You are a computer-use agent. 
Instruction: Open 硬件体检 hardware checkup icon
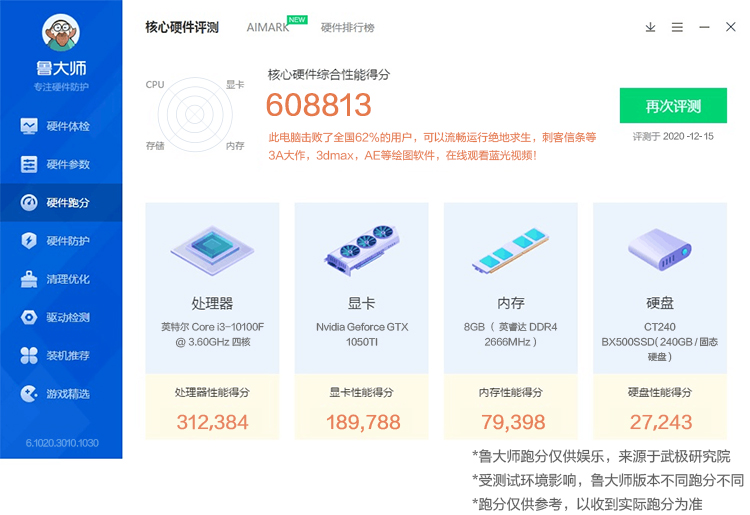click(29, 126)
